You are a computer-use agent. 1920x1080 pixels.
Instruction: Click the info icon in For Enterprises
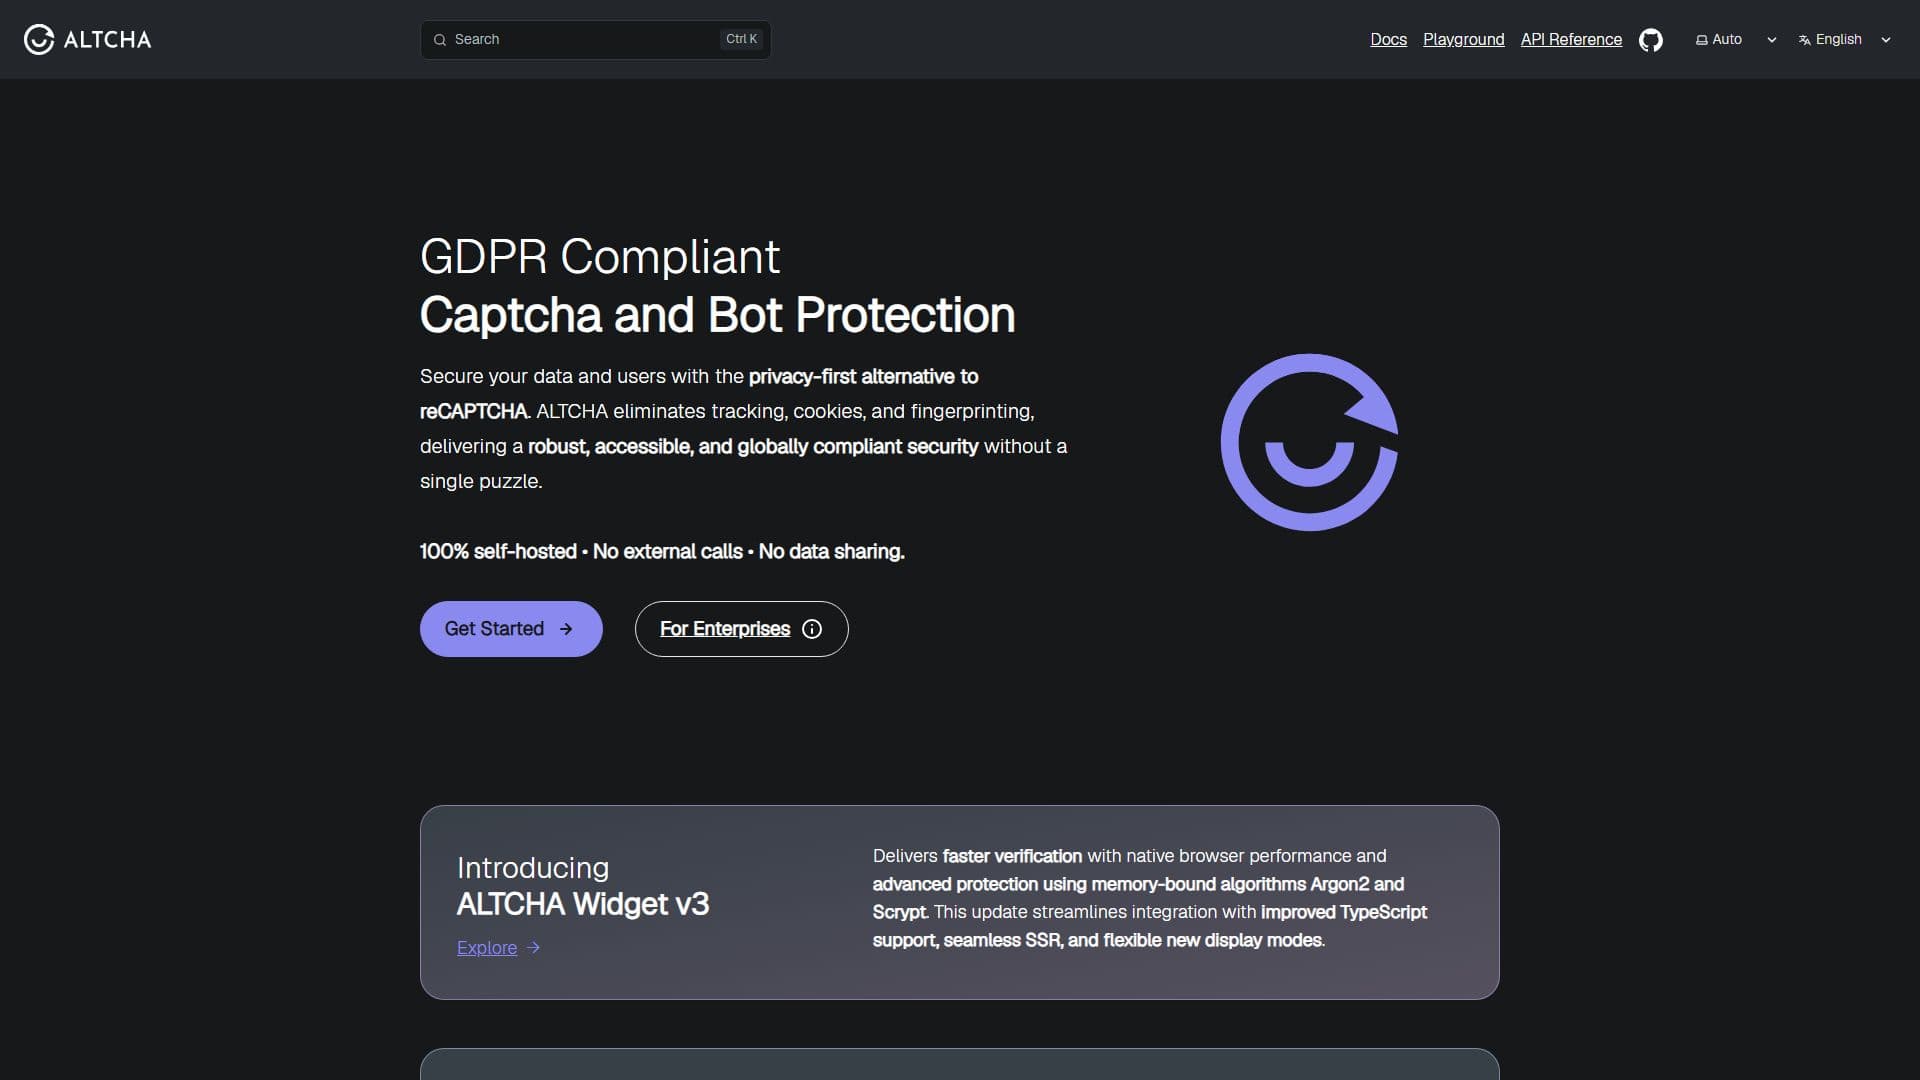[812, 629]
